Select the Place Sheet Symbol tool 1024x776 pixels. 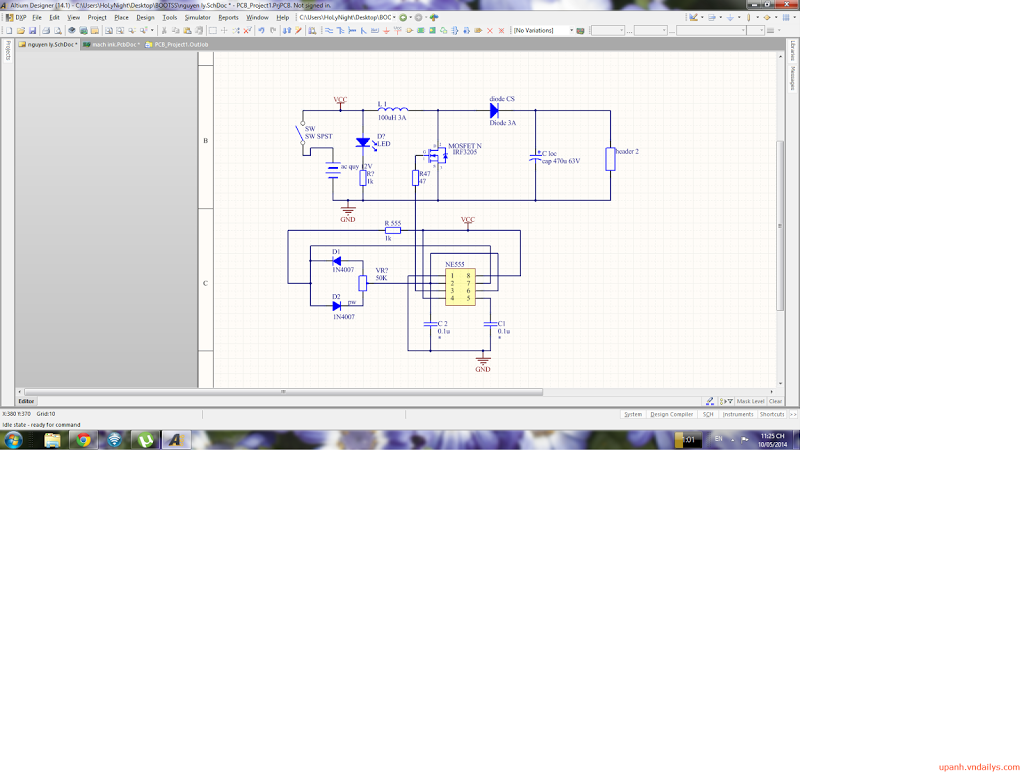(x=421, y=31)
